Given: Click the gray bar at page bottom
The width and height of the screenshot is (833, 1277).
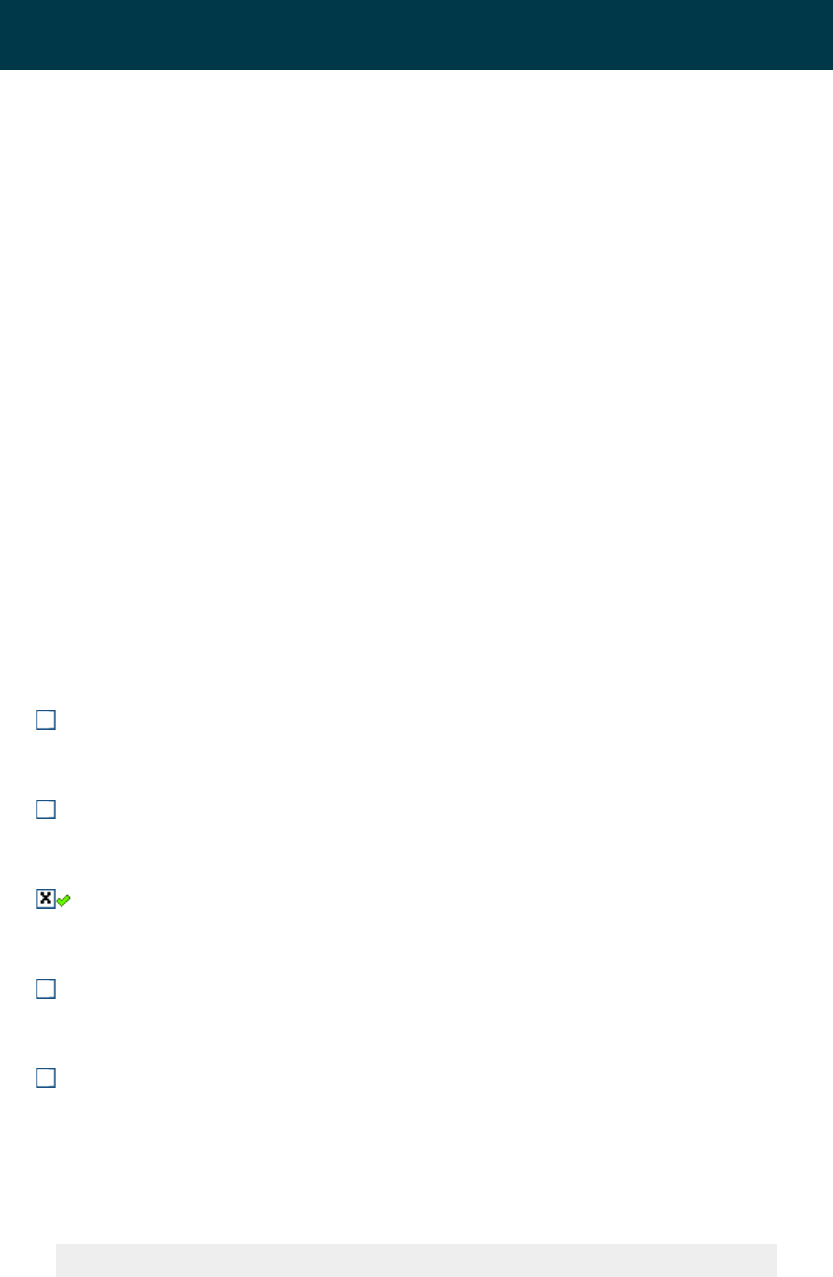Looking at the screenshot, I should pyautogui.click(x=416, y=1260).
